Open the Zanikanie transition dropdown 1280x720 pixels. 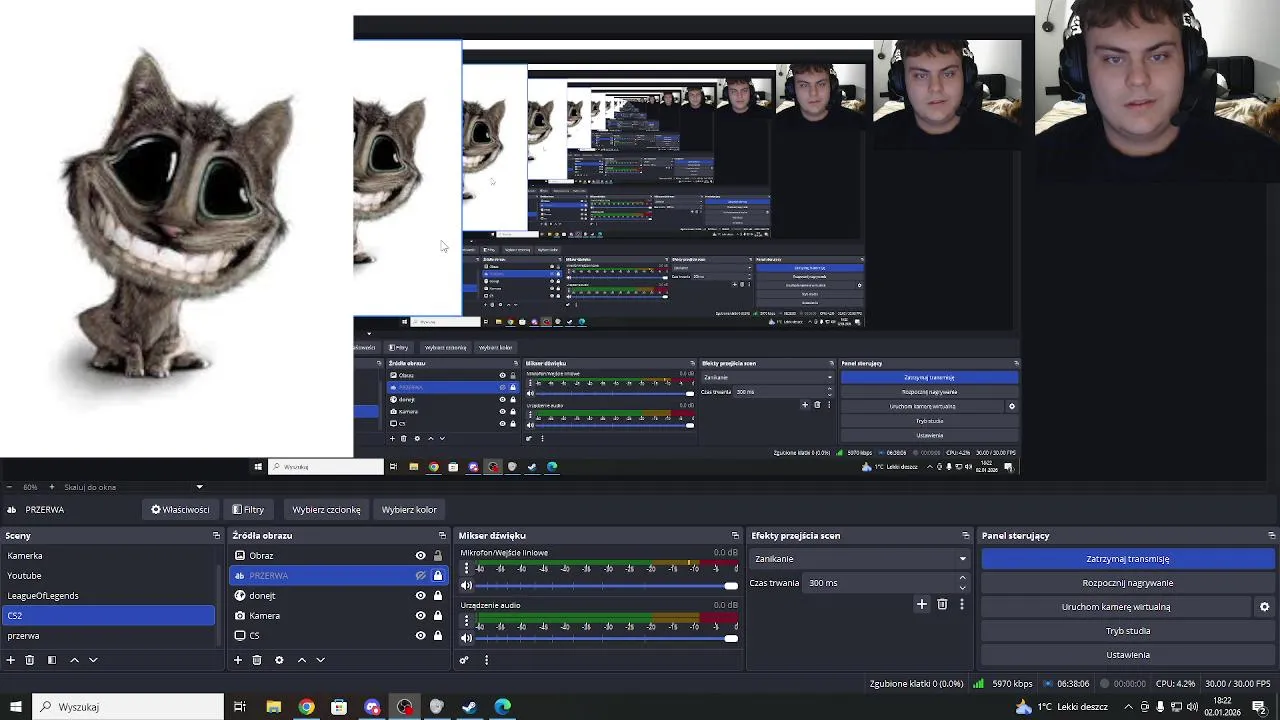point(860,559)
